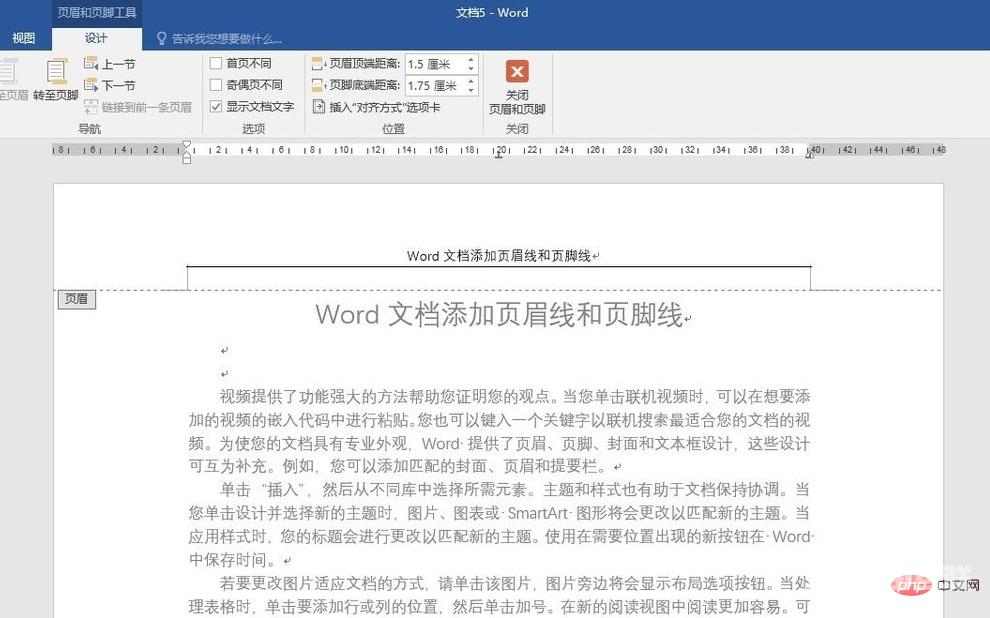Switch to the 视图 ribbon tab
Screen dimensions: 990x618
pyautogui.click(x=23, y=39)
